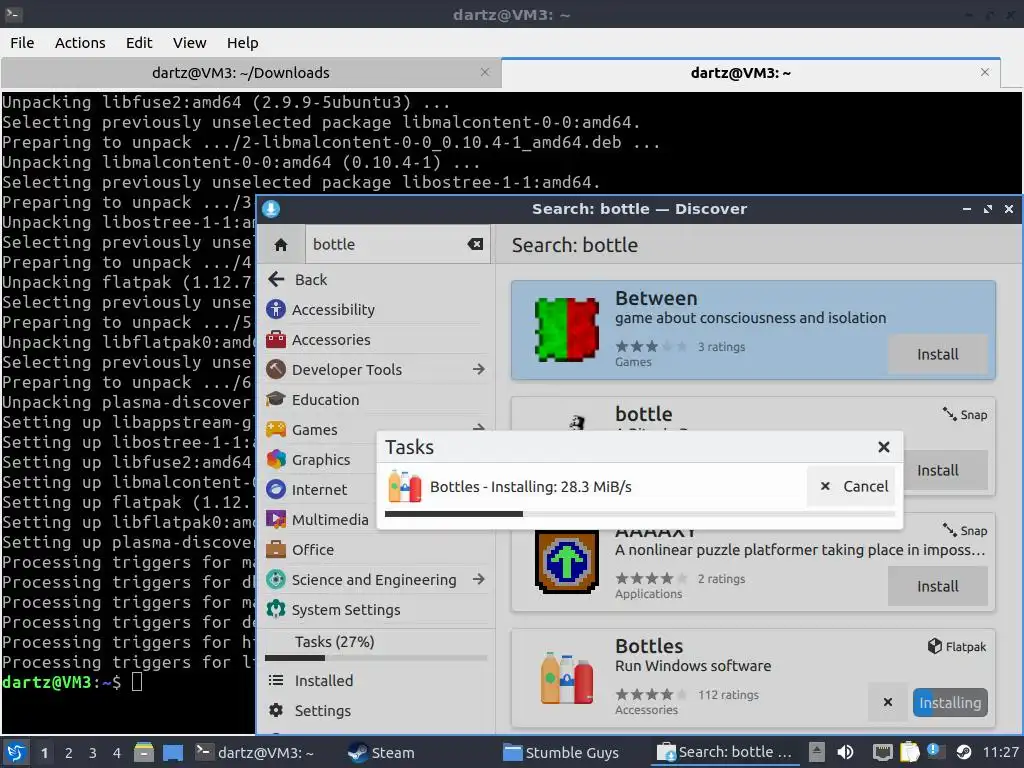Clear the bottle search text
Image resolution: width=1024 pixels, height=768 pixels.
tap(475, 244)
